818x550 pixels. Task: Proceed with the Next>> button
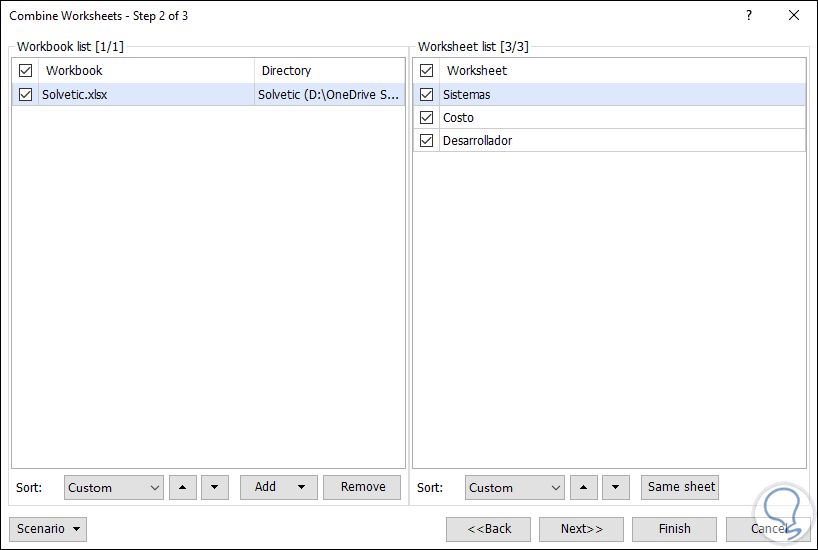[581, 529]
